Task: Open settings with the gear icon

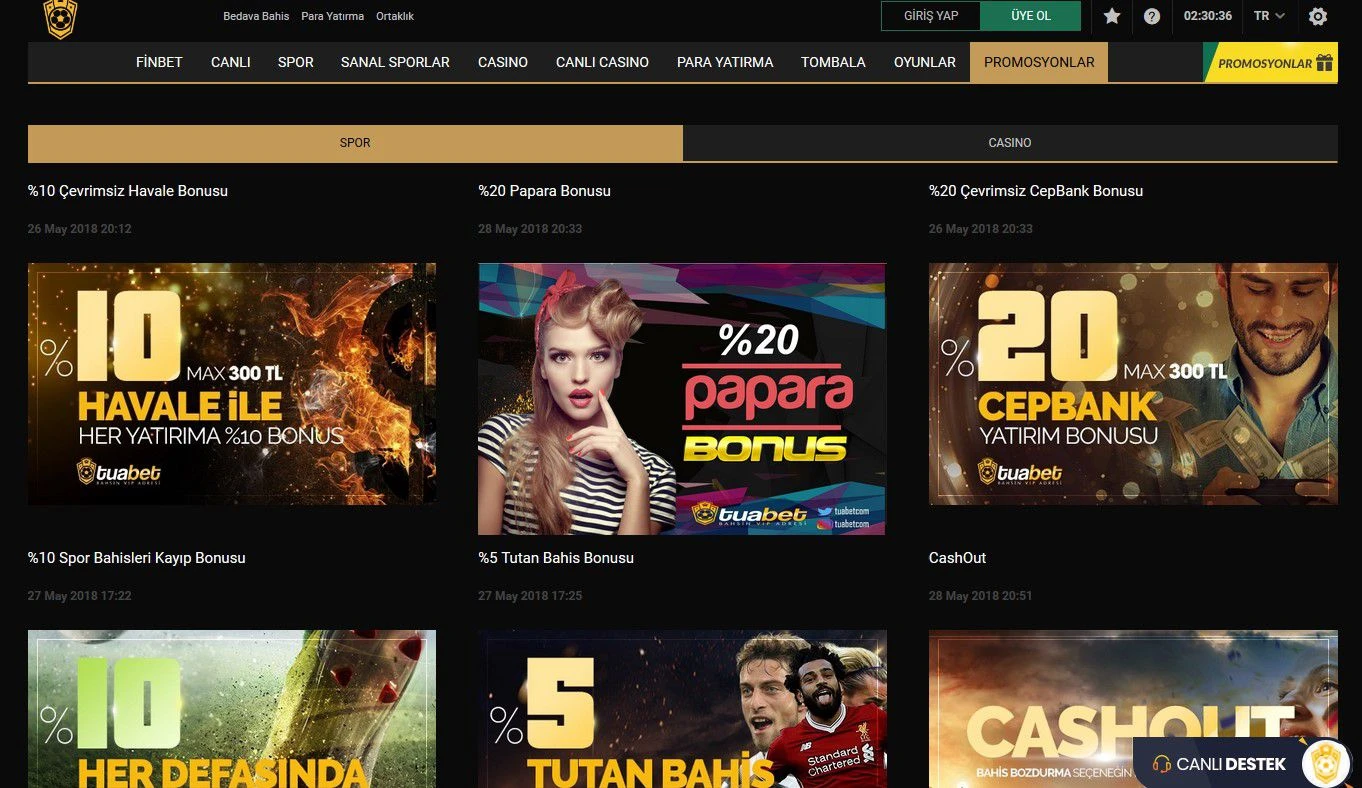Action: pyautogui.click(x=1318, y=16)
